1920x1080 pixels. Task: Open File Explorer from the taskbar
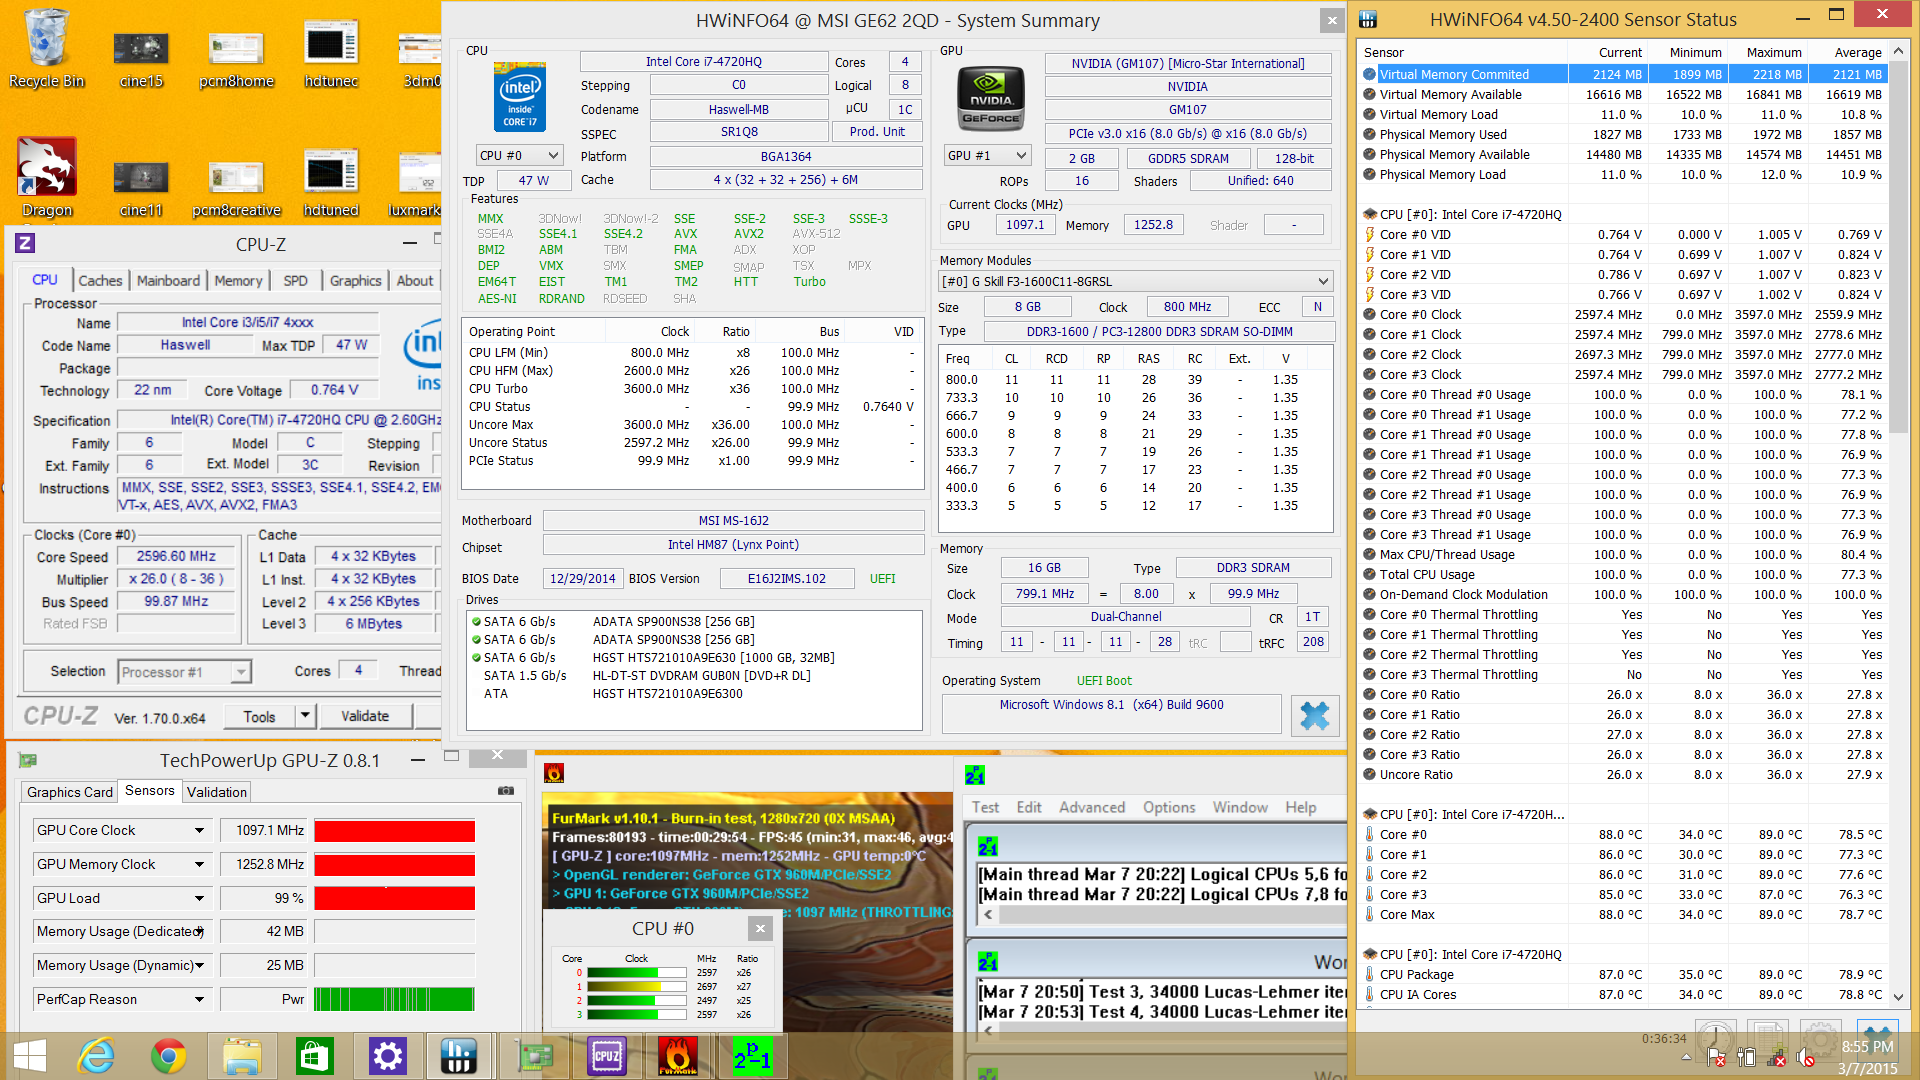[x=241, y=1056]
